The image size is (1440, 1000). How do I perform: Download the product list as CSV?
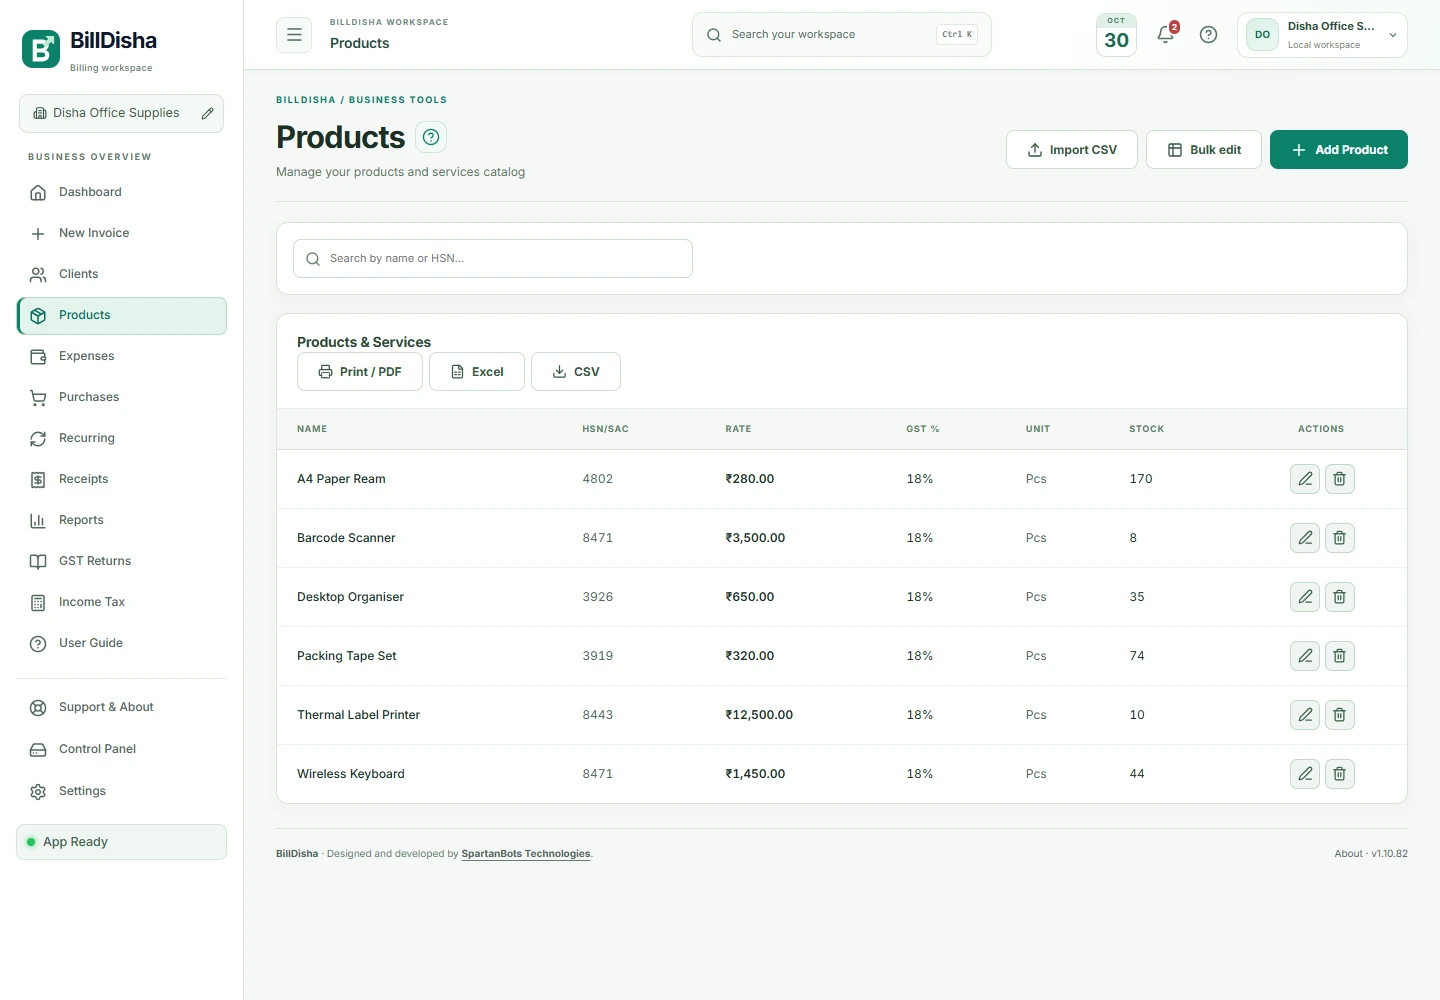point(576,372)
